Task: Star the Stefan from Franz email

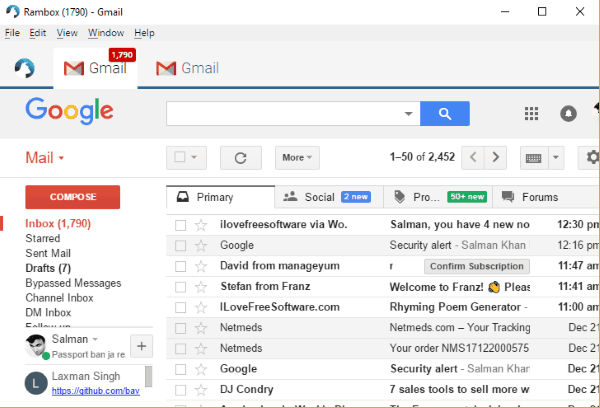Action: point(201,287)
